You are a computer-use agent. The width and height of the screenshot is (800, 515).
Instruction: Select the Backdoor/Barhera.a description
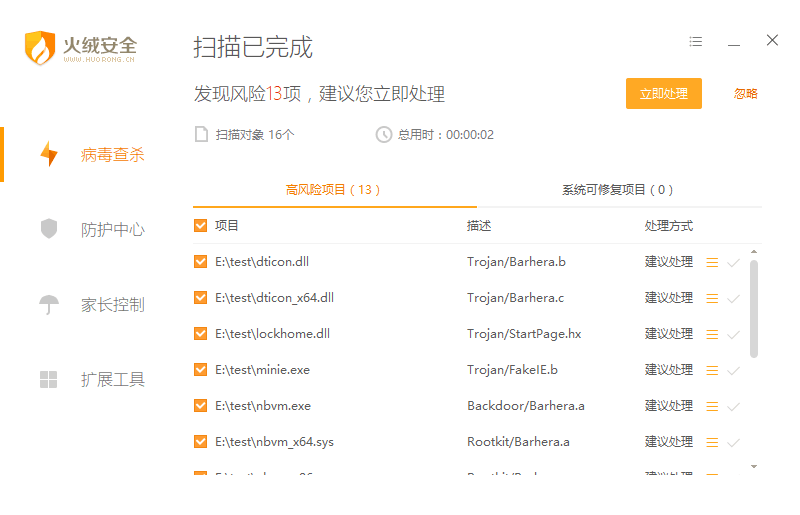(526, 406)
